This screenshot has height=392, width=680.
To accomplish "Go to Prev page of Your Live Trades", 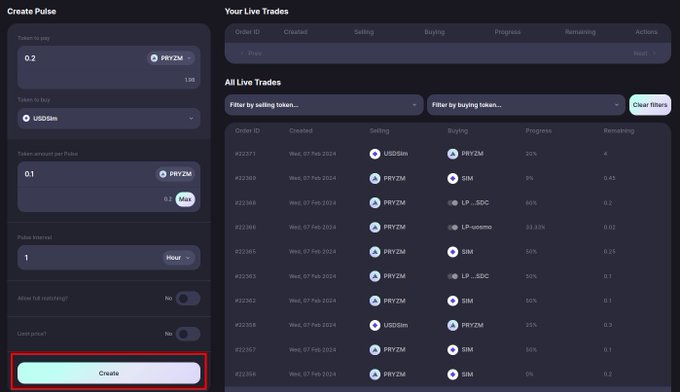I will (x=251, y=53).
